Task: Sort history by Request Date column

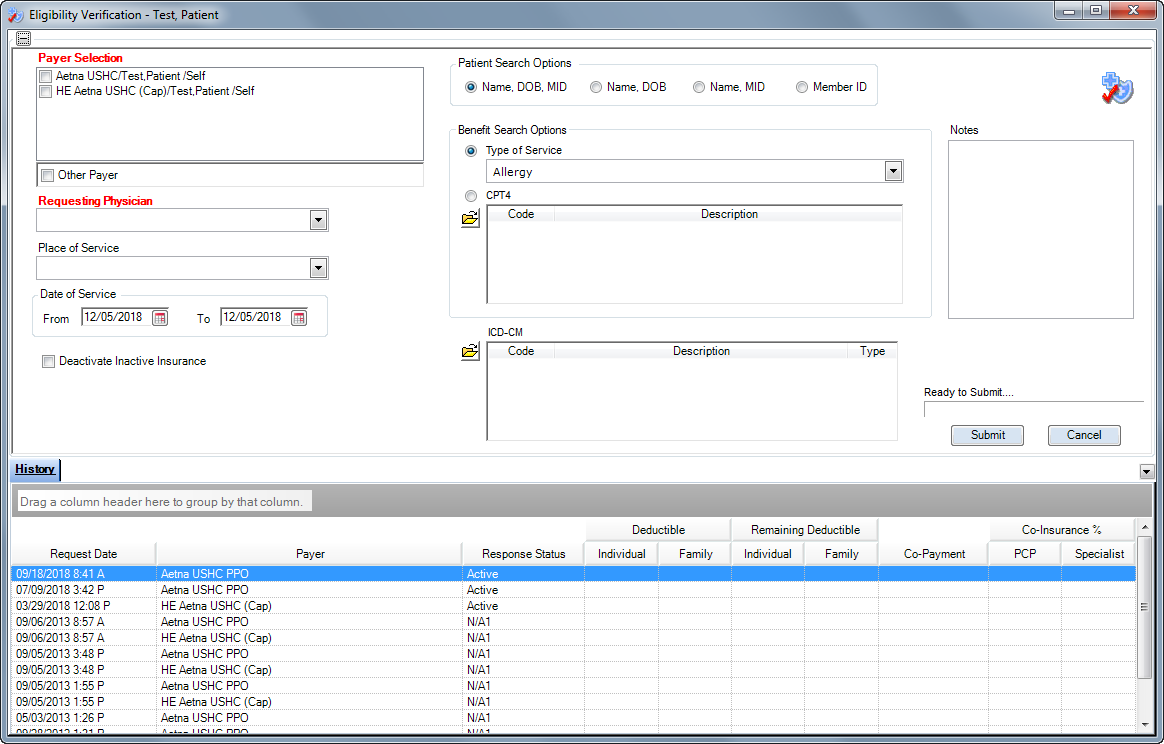Action: 83,554
